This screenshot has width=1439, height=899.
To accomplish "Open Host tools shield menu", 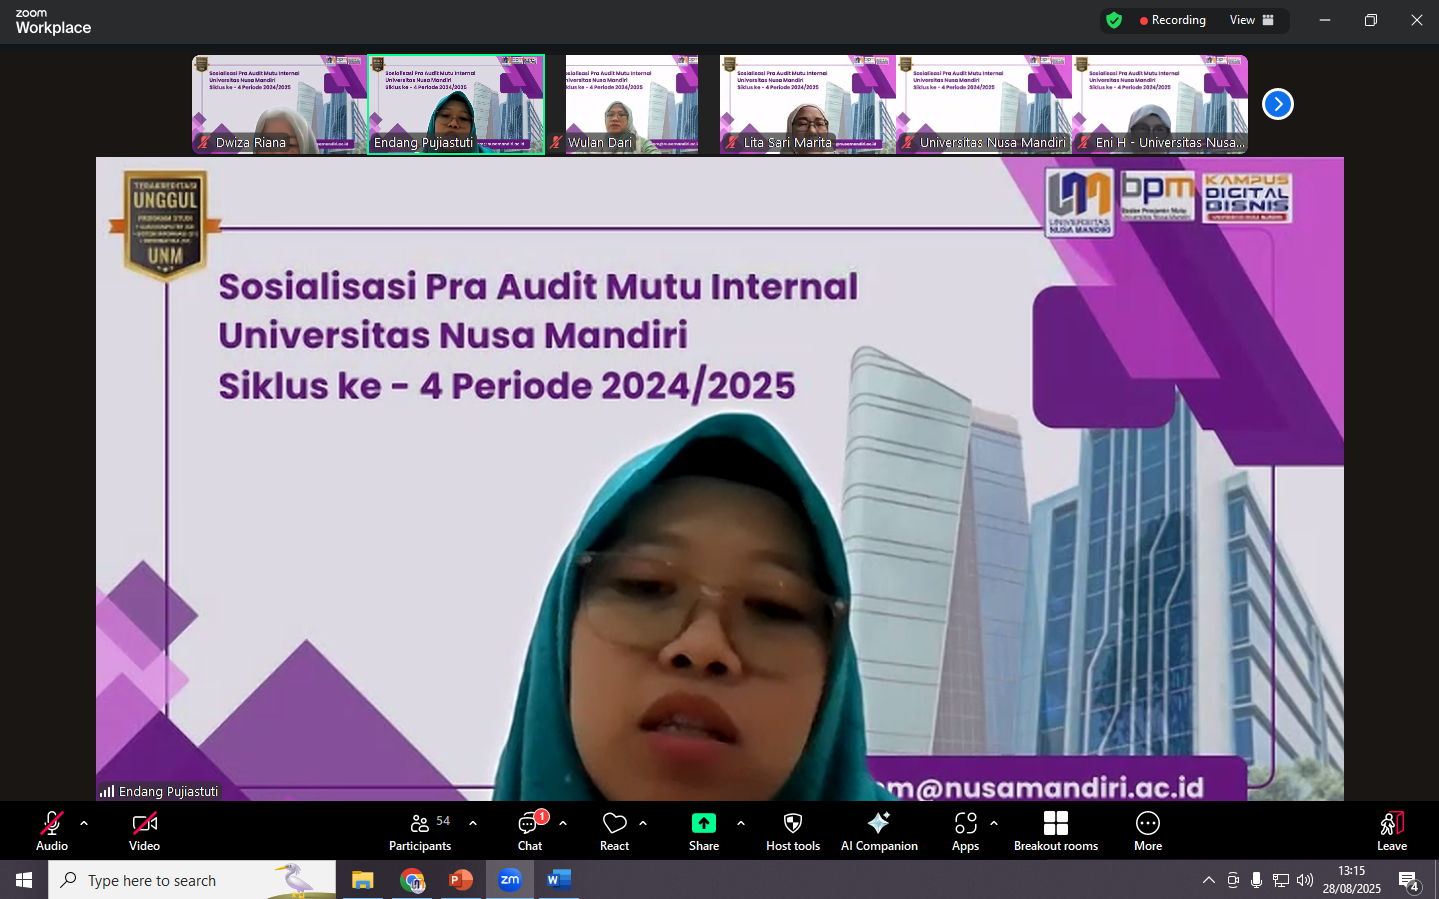I will (793, 831).
